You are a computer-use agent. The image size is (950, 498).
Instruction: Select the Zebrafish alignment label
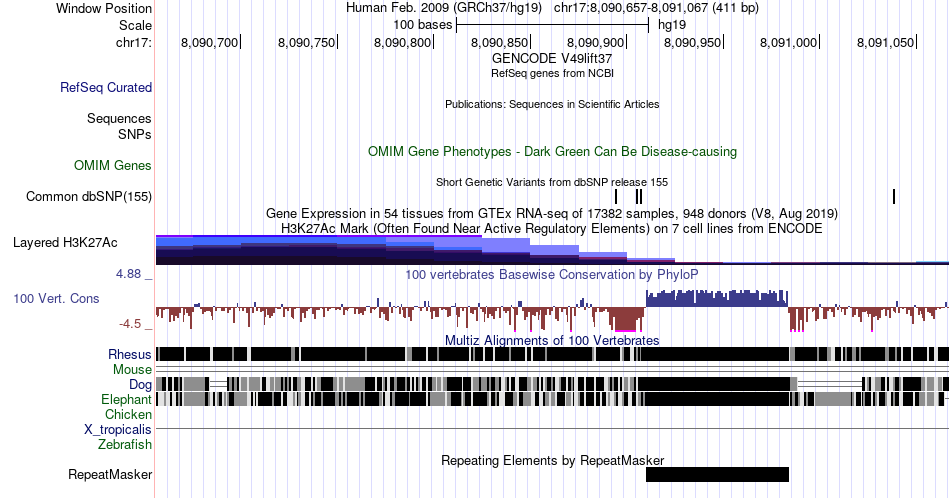[x=125, y=444]
